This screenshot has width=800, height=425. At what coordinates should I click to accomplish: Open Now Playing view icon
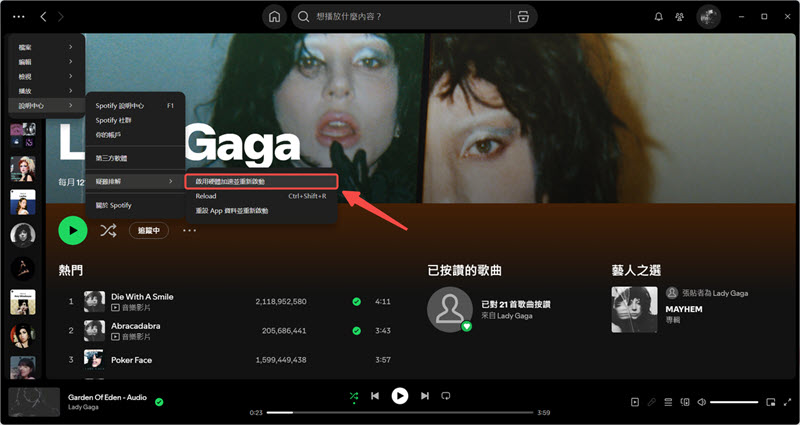coord(635,402)
